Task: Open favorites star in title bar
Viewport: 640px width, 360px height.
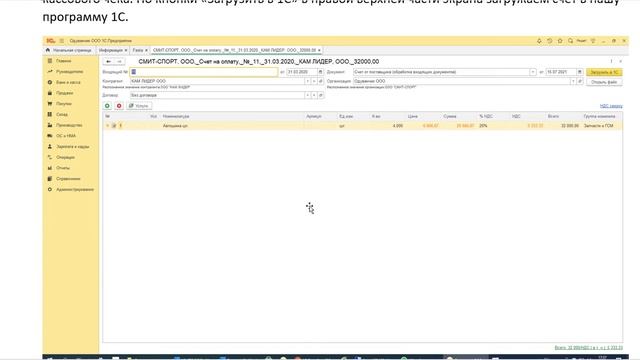Action: coord(560,41)
